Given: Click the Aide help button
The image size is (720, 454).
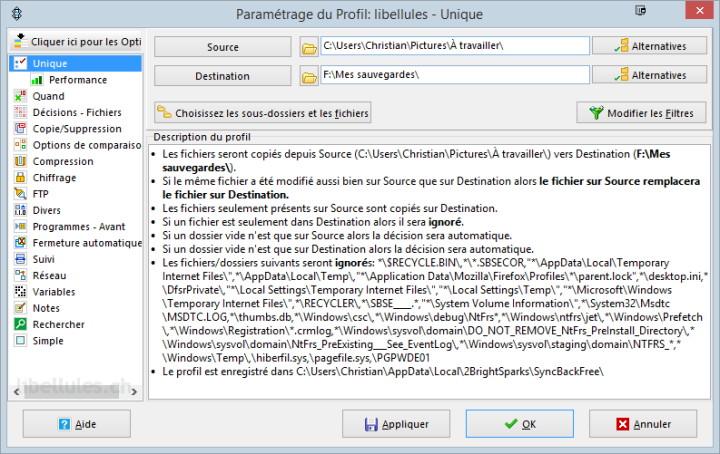Looking at the screenshot, I should point(77,424).
